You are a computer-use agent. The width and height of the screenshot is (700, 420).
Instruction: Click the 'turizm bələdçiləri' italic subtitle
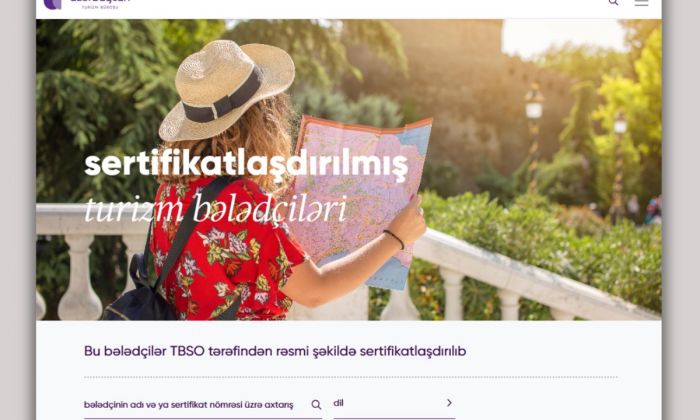216,209
